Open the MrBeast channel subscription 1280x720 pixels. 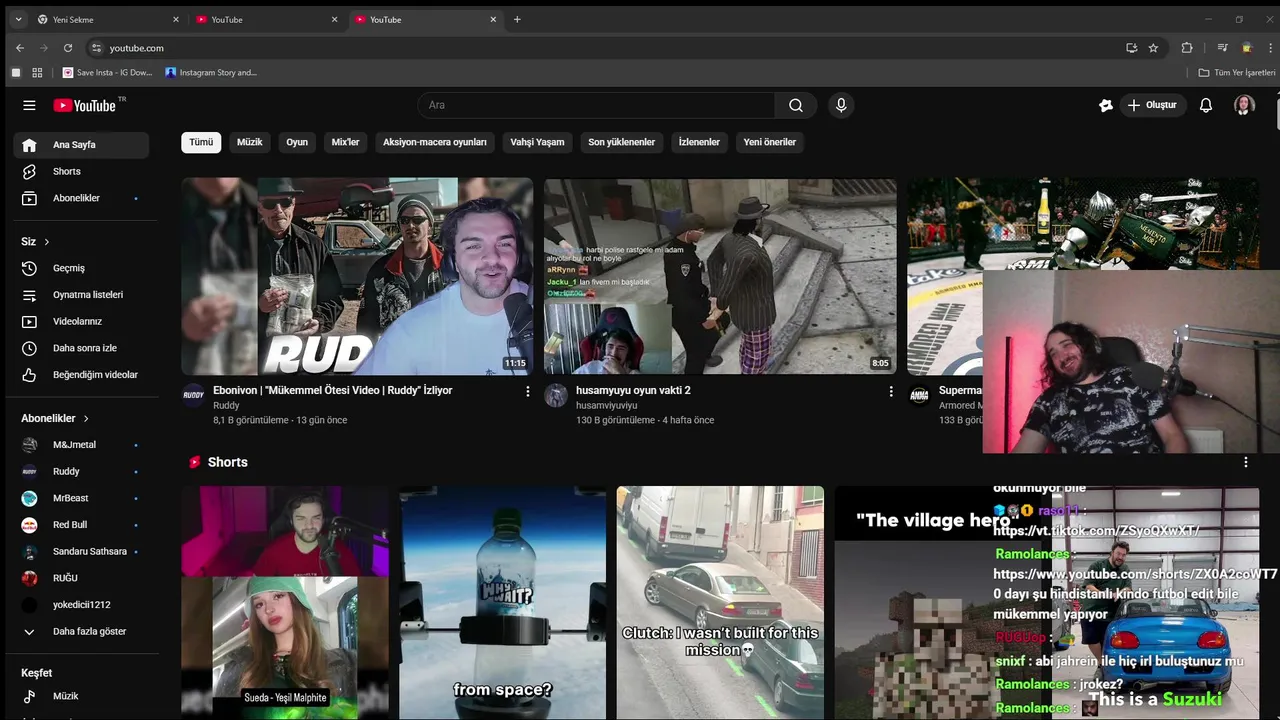[x=81, y=498]
